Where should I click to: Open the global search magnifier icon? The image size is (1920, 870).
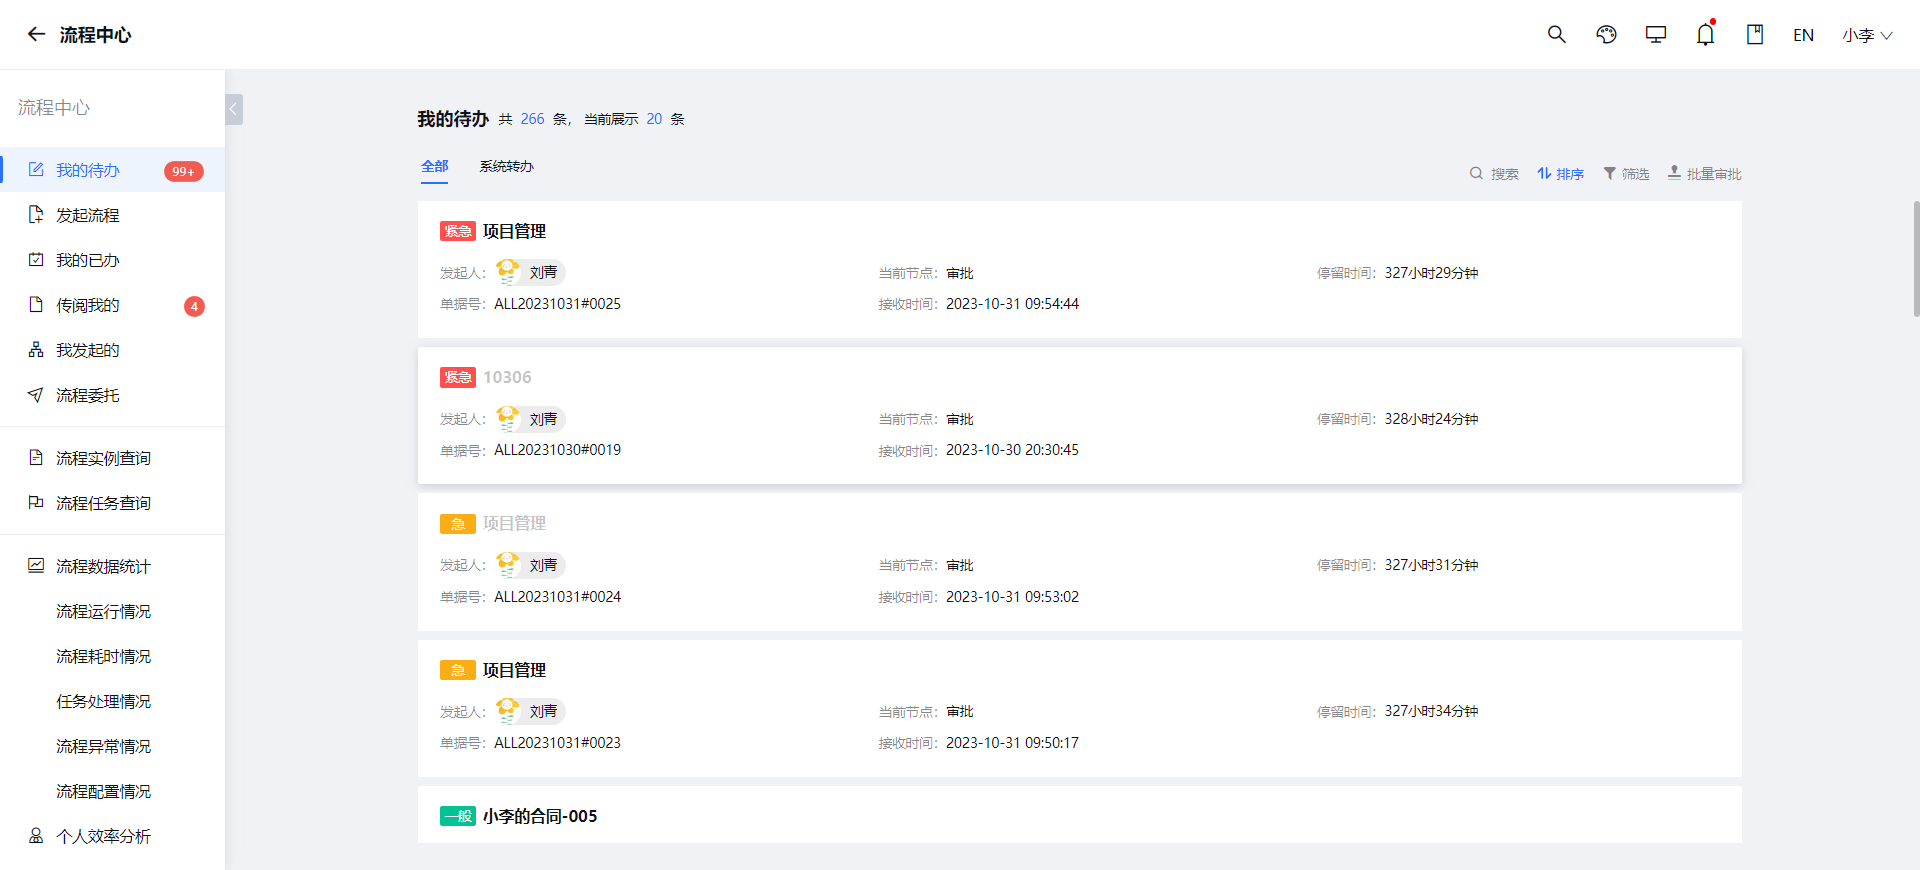[x=1556, y=34]
